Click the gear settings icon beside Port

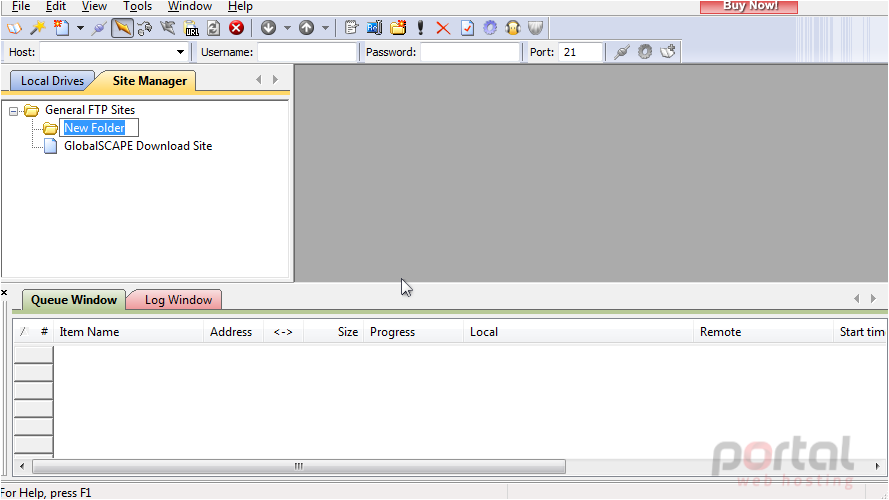[x=645, y=52]
